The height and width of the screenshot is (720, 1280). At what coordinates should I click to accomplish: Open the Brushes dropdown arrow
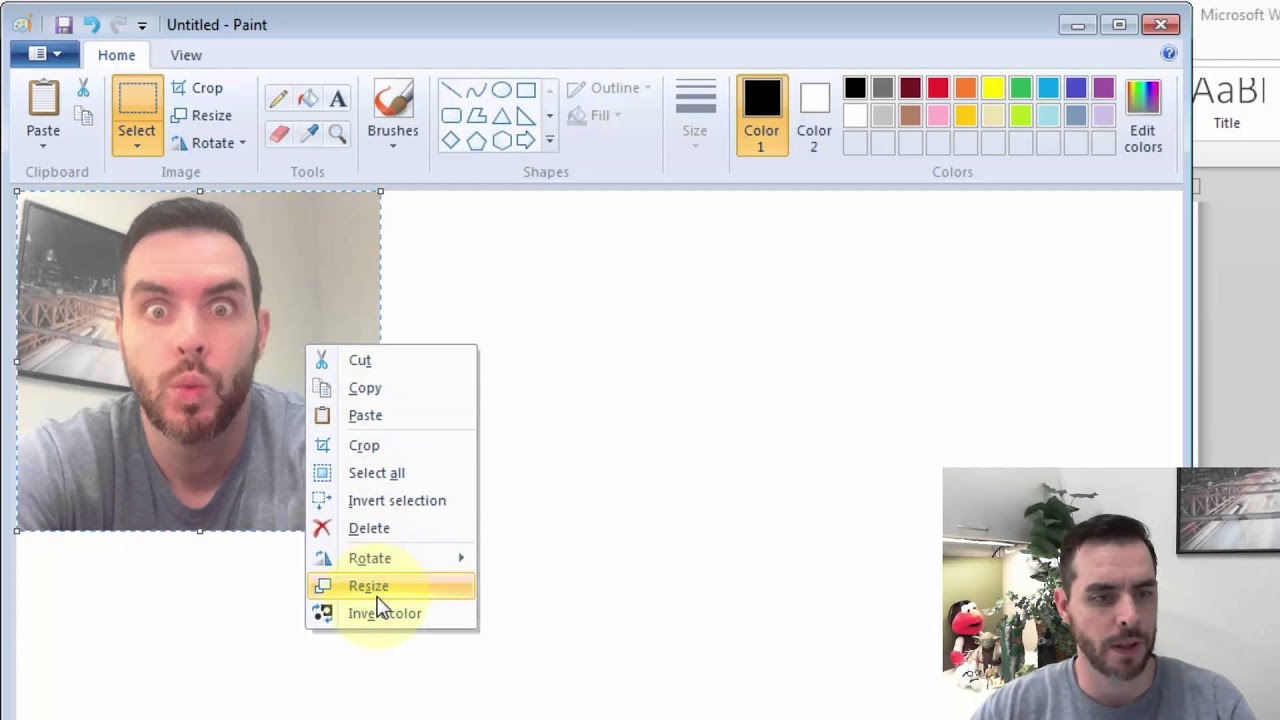[x=393, y=146]
